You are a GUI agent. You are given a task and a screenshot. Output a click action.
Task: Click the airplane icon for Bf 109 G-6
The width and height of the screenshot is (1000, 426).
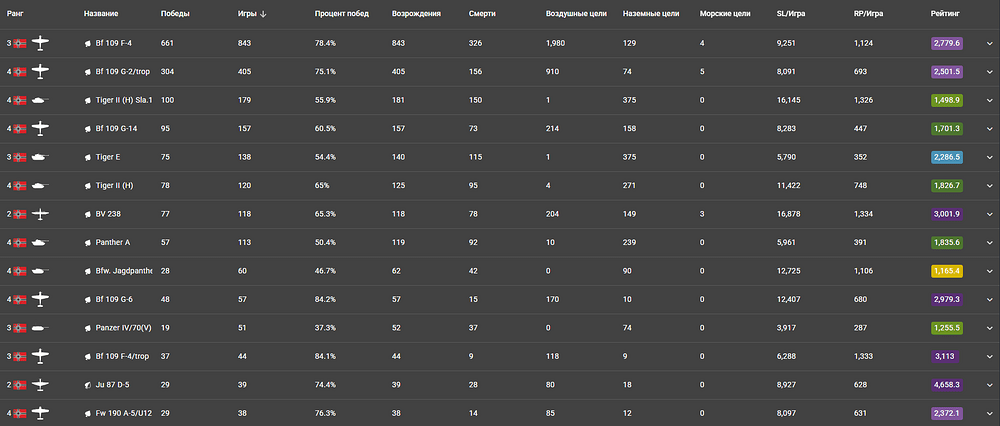(x=40, y=299)
